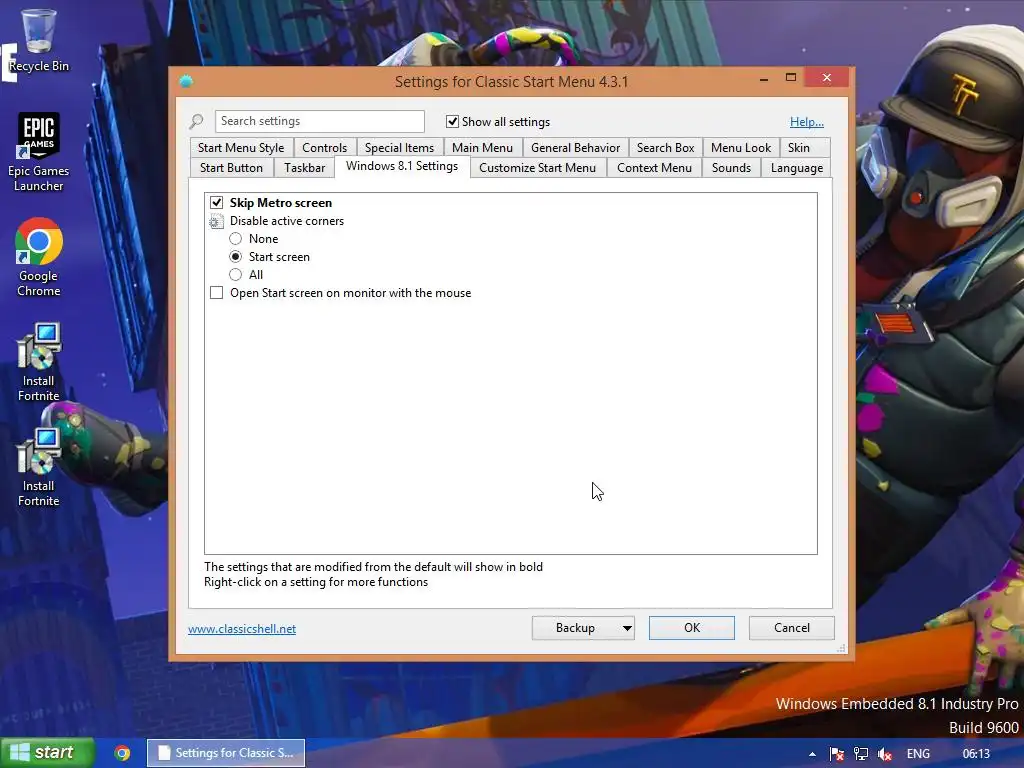Click the Classic Shell icon in the title bar
The height and width of the screenshot is (768, 1024).
click(186, 82)
